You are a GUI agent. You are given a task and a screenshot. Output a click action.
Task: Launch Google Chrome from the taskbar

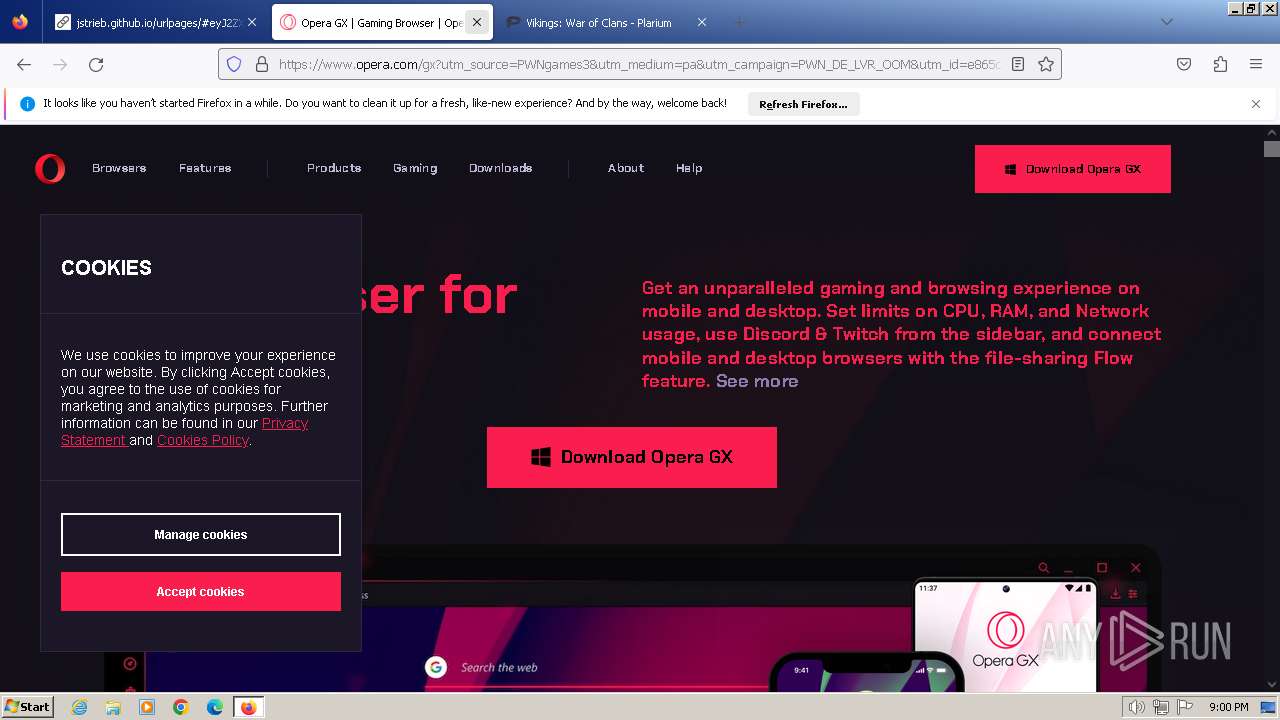tap(181, 707)
